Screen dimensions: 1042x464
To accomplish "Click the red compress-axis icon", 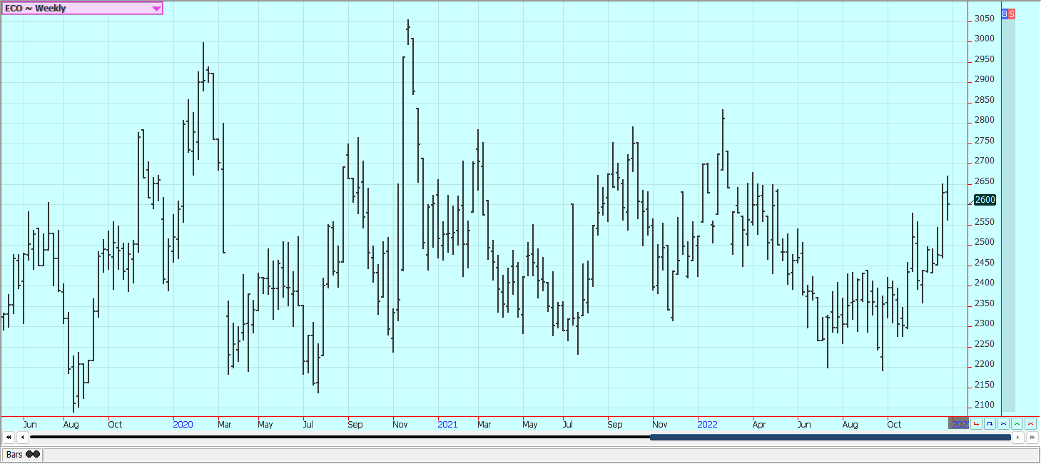I will 1030,423.
